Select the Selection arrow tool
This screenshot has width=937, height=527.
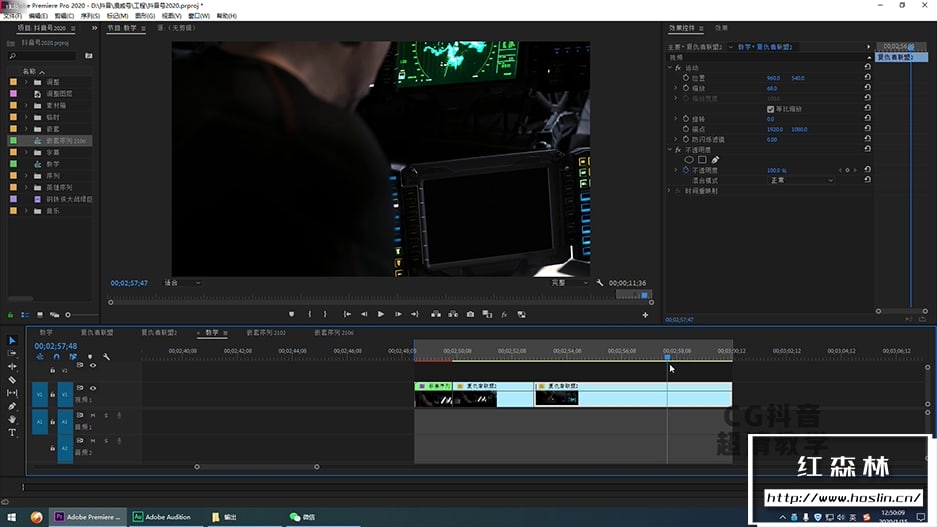[12, 341]
